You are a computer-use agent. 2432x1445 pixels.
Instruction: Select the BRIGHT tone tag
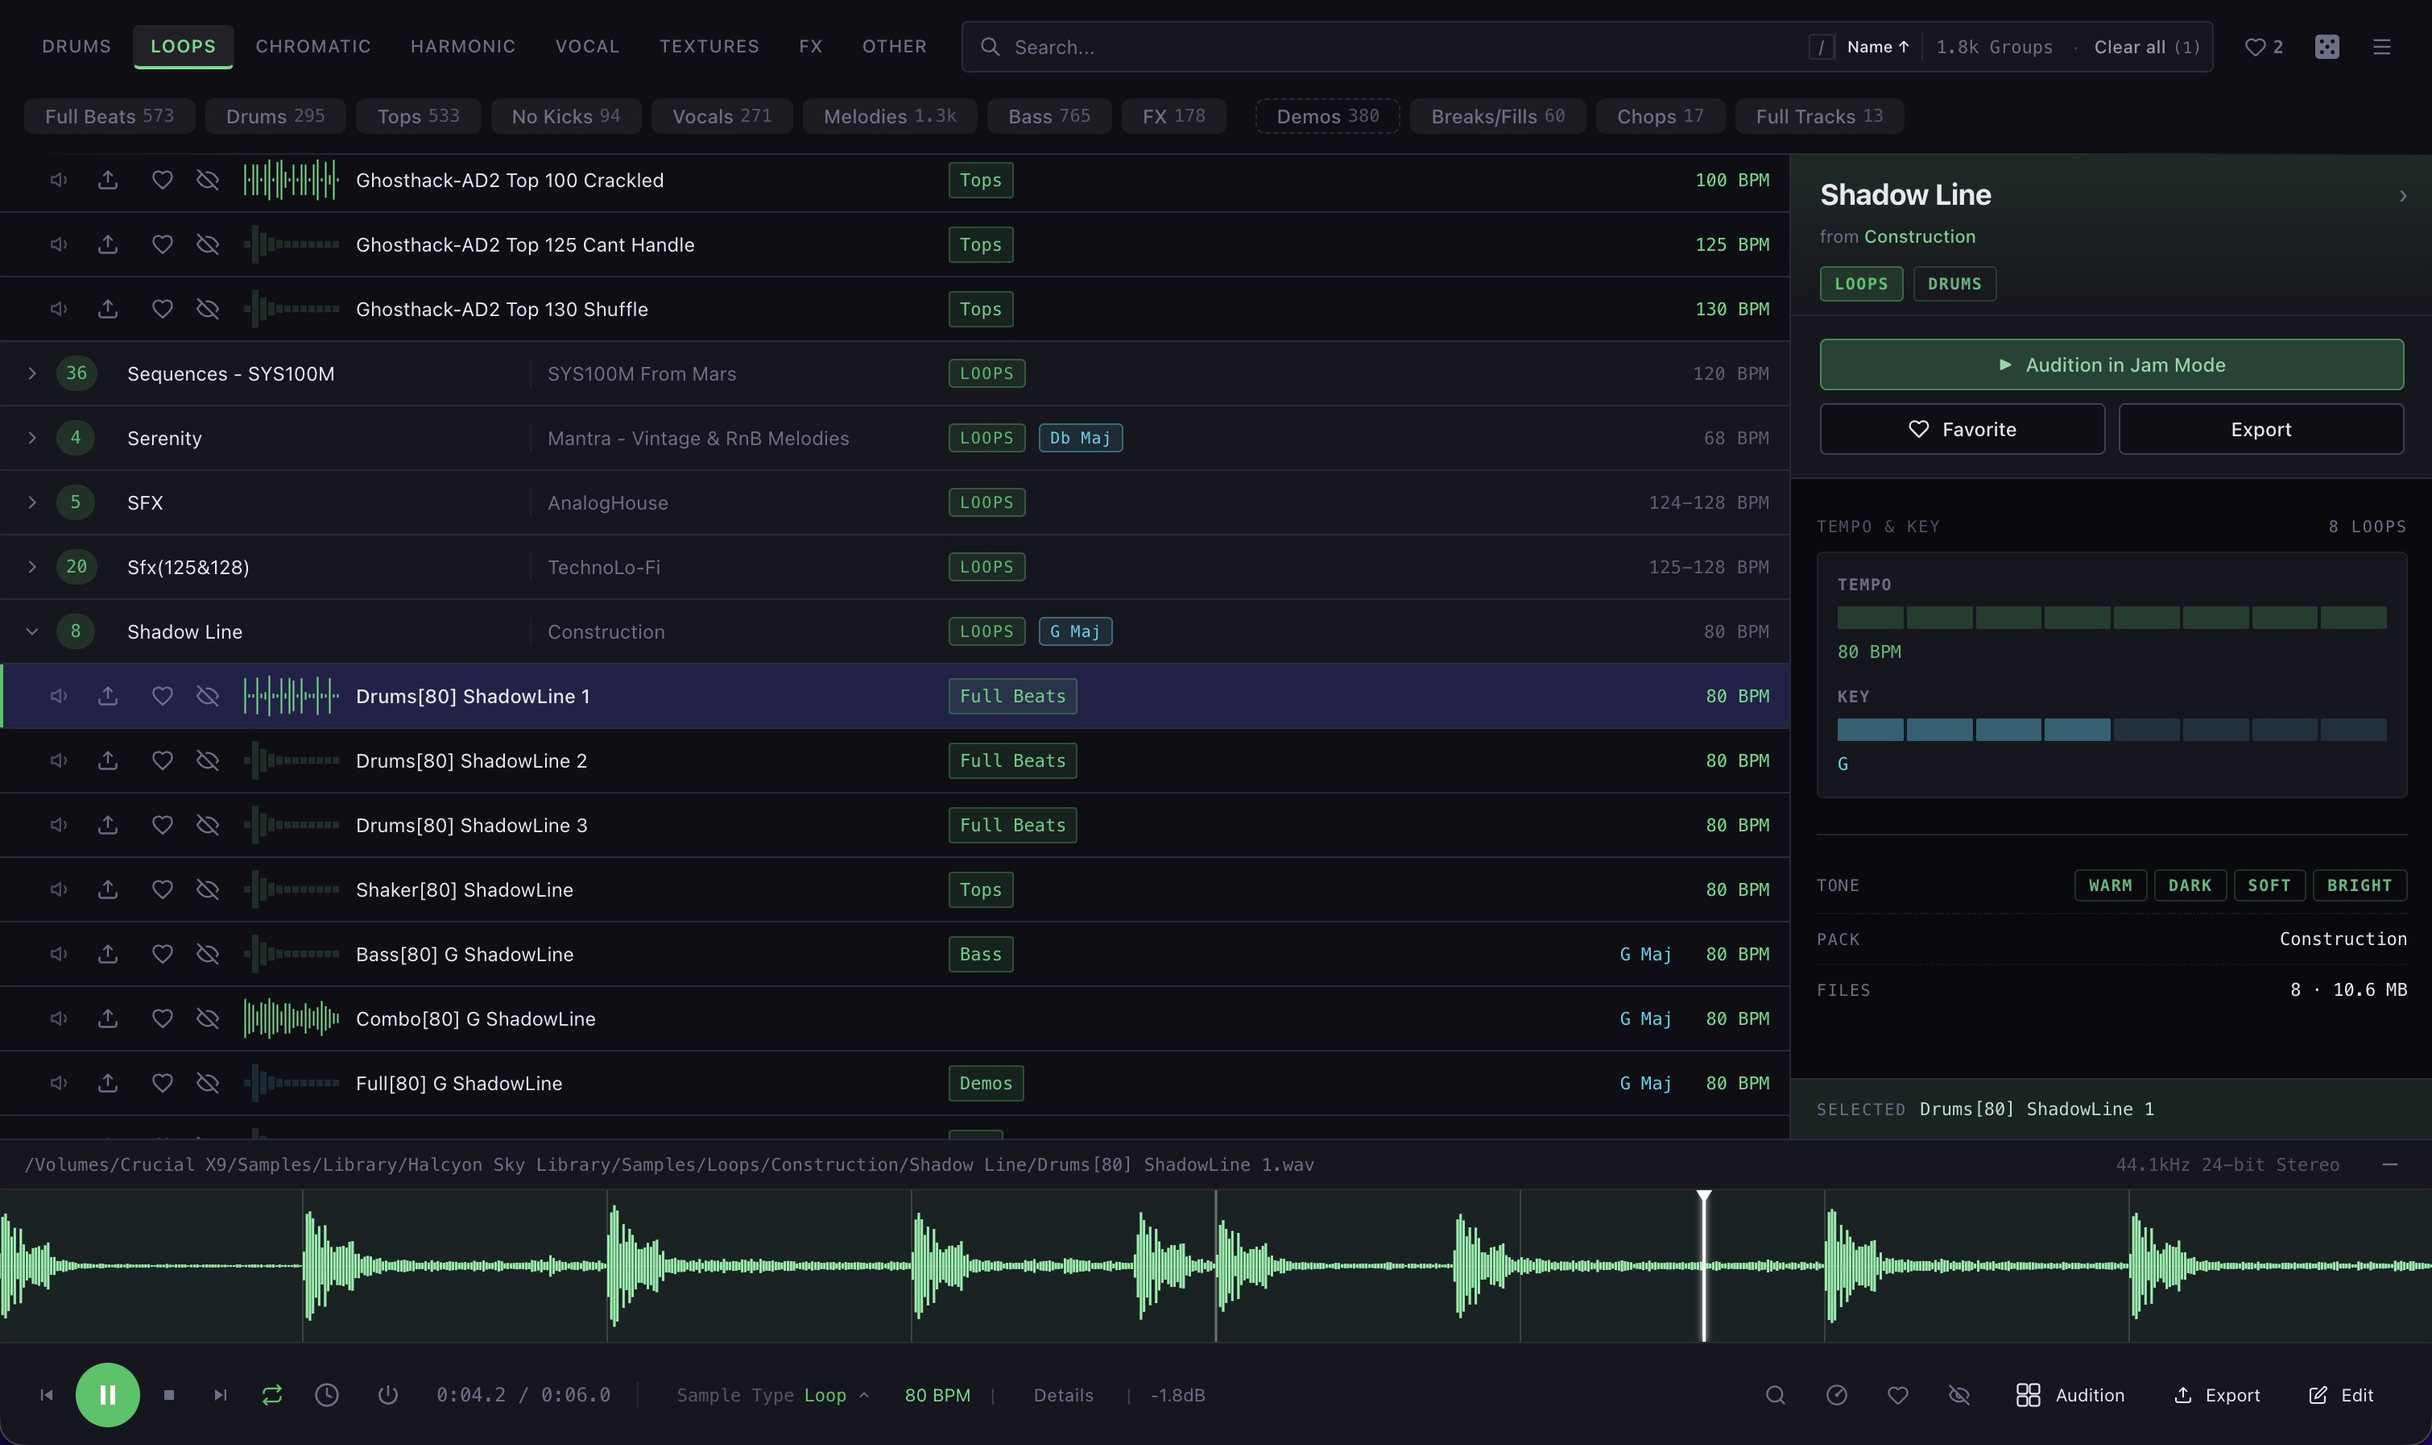pos(2359,886)
